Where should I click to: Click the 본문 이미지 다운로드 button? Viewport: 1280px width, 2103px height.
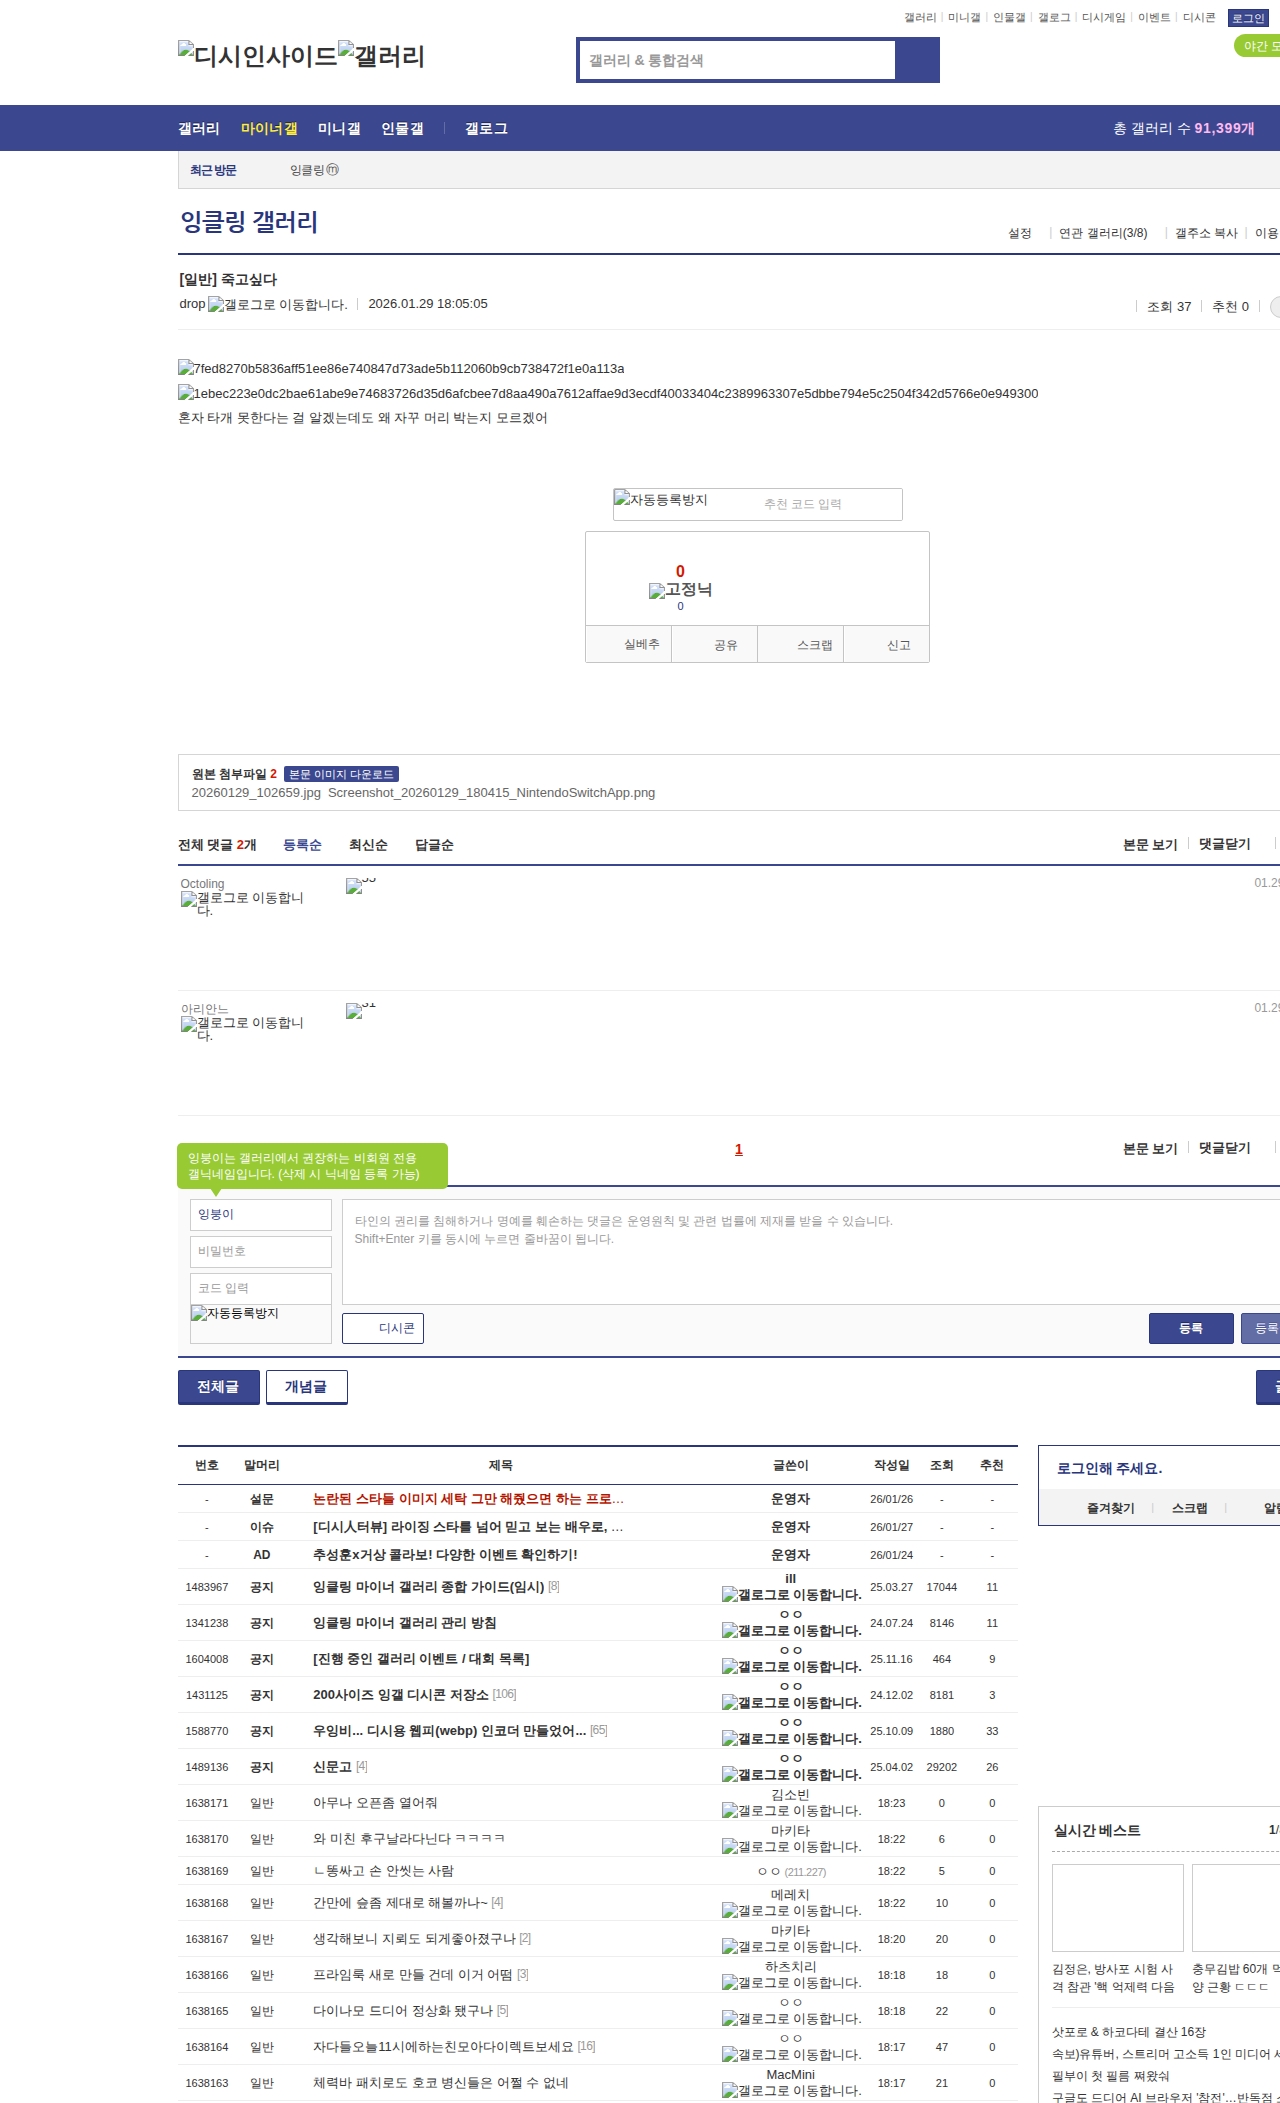(x=341, y=774)
